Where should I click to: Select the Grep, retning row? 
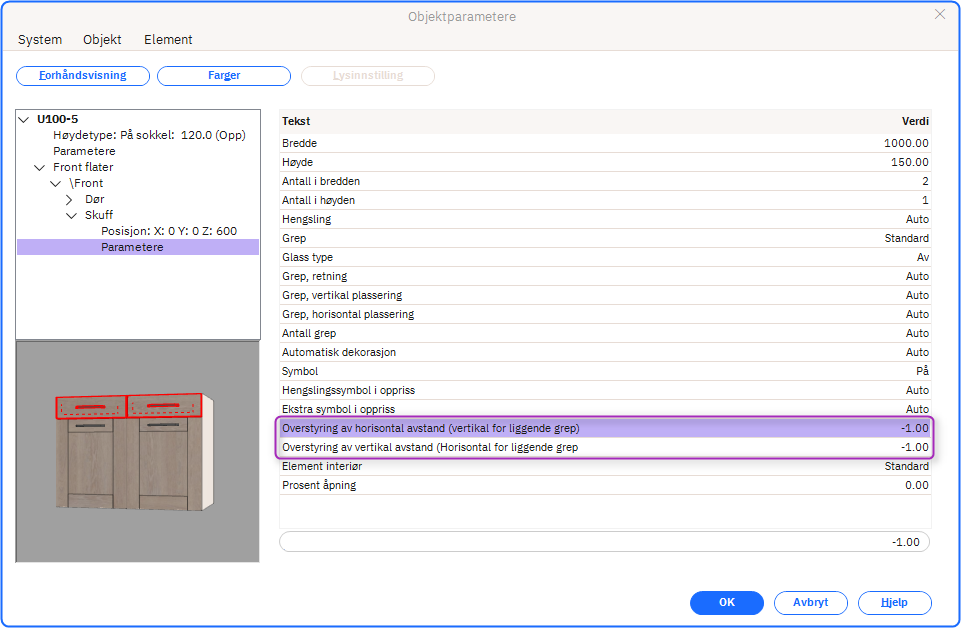(605, 276)
